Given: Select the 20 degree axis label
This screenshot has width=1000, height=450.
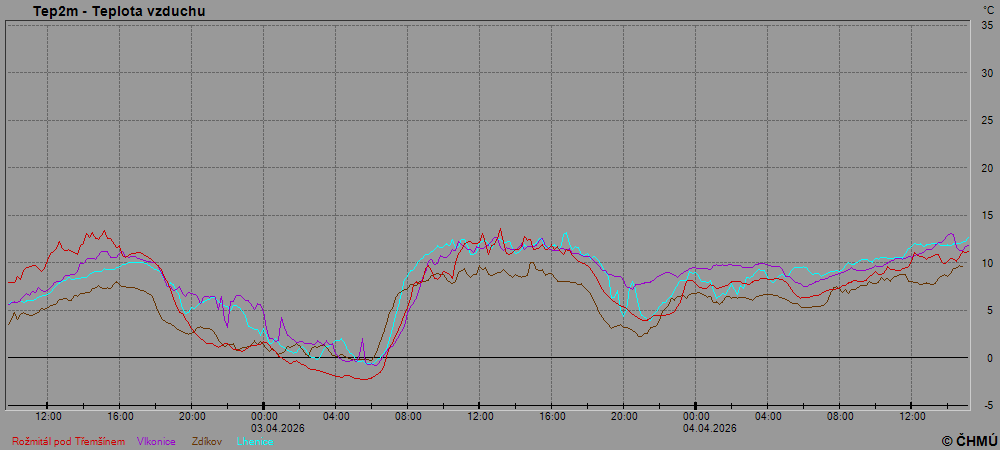Looking at the screenshot, I should pos(986,168).
